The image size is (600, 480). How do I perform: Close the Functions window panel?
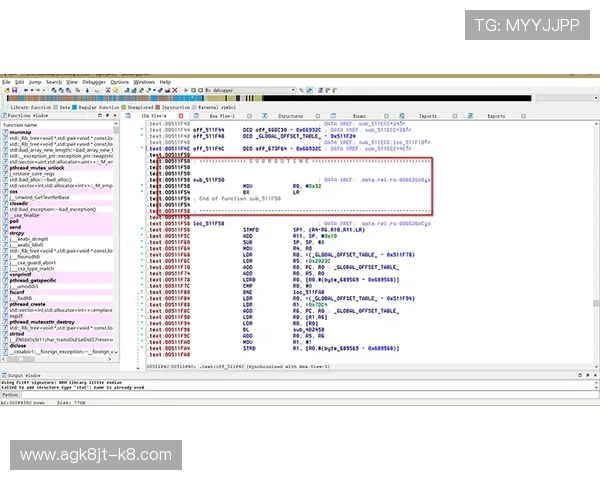(x=115, y=115)
